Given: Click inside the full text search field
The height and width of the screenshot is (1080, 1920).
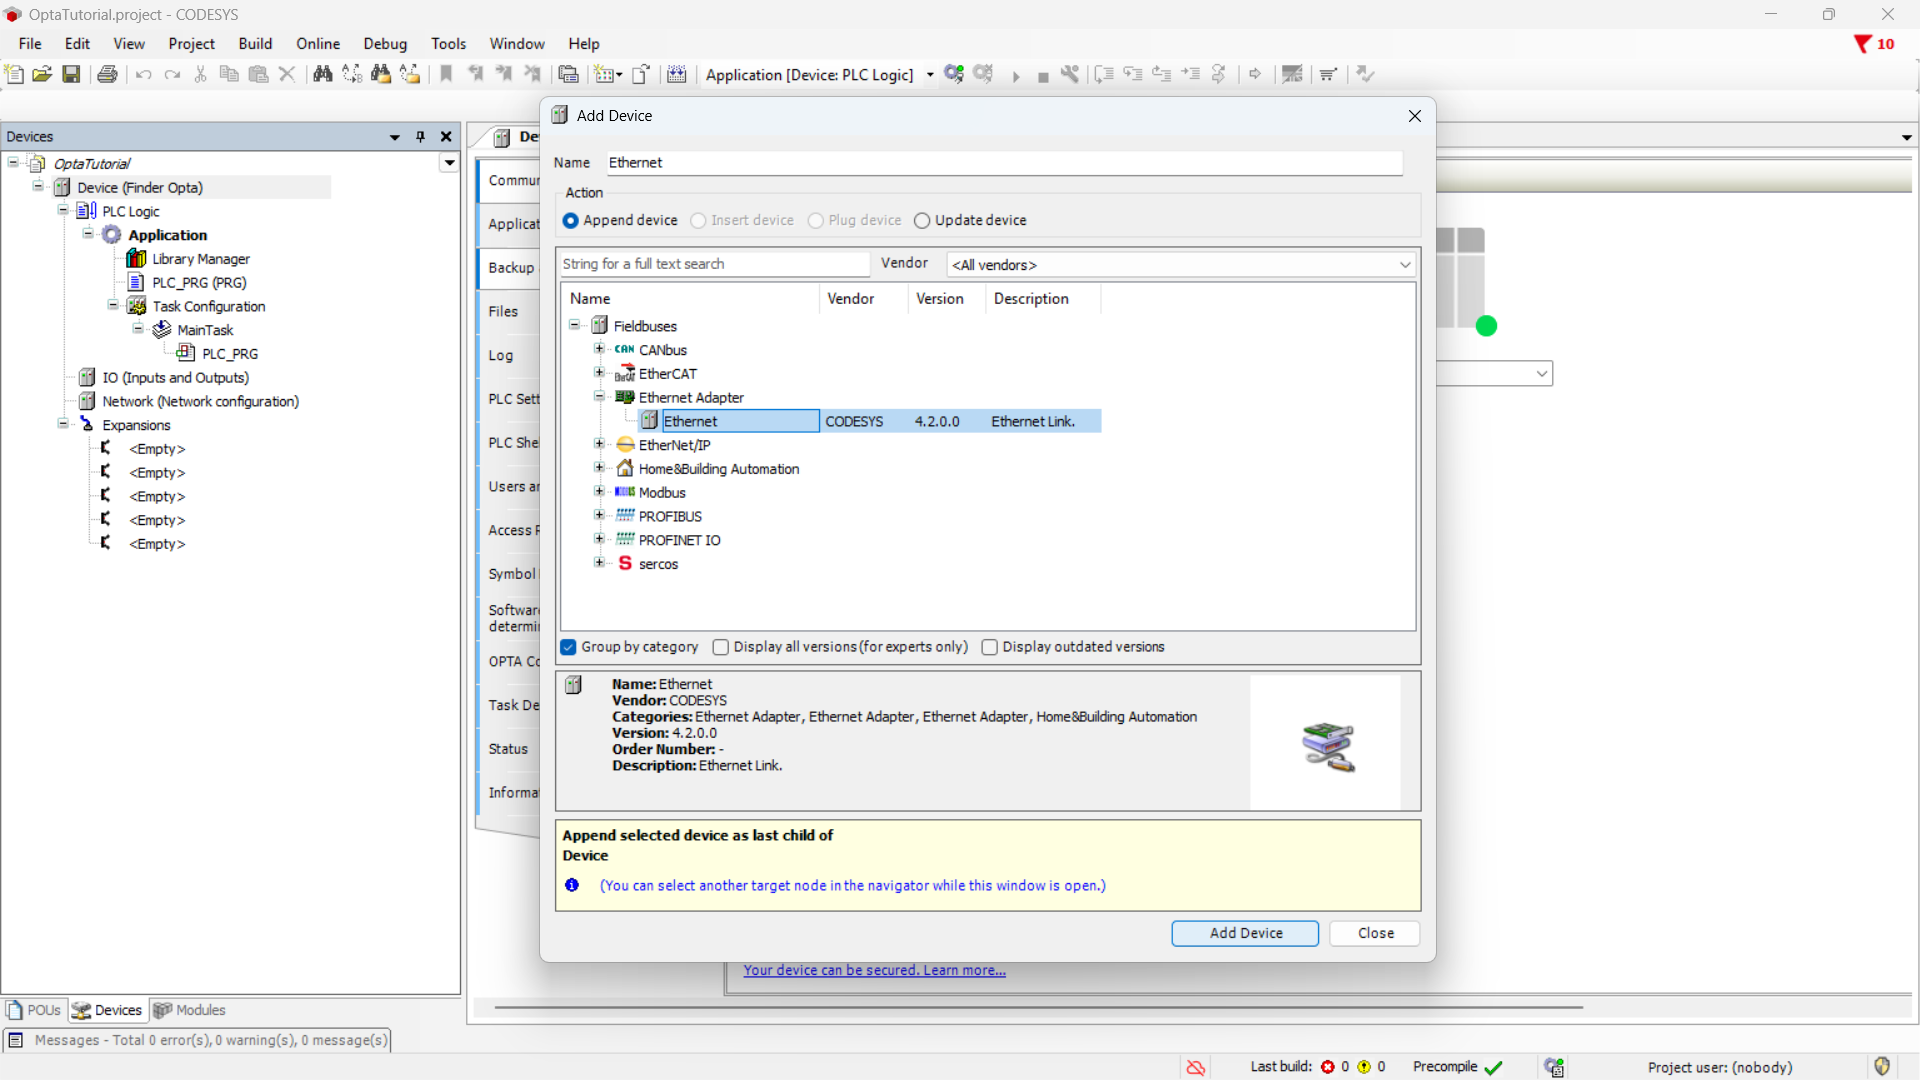Looking at the screenshot, I should click(714, 263).
